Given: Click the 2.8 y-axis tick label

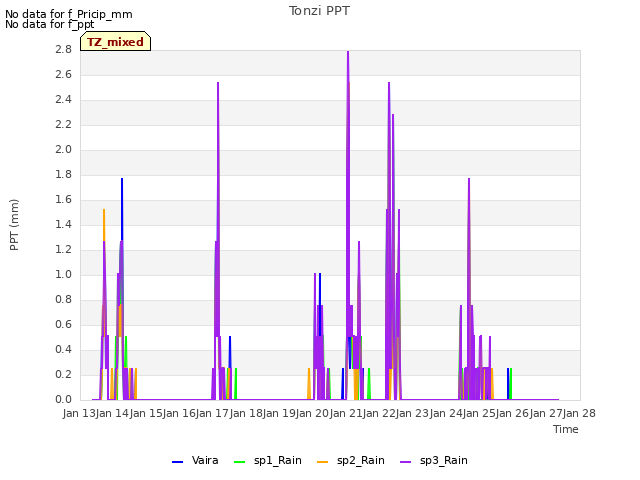Looking at the screenshot, I should coord(63,49).
